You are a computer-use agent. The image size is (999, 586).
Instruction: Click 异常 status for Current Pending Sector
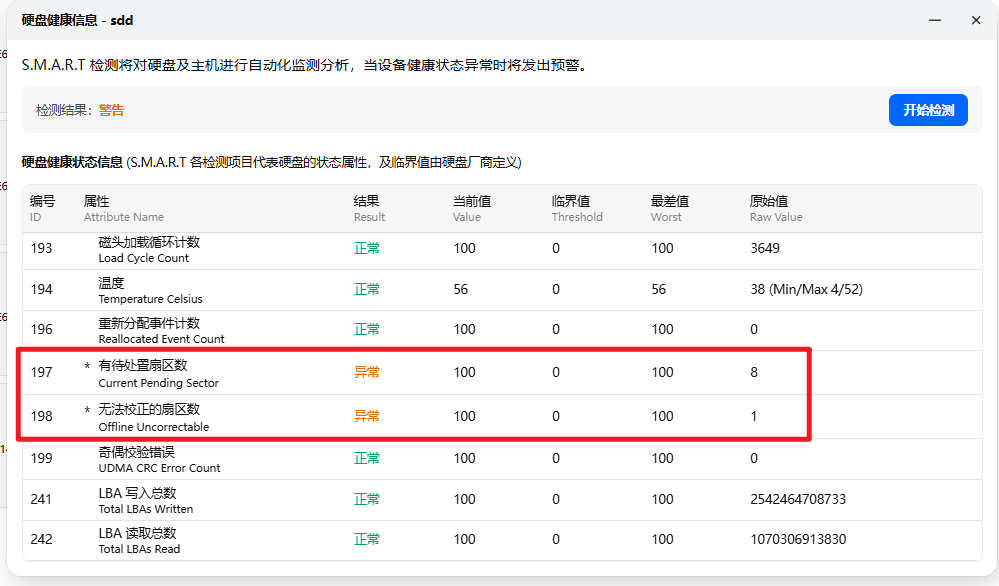(367, 372)
